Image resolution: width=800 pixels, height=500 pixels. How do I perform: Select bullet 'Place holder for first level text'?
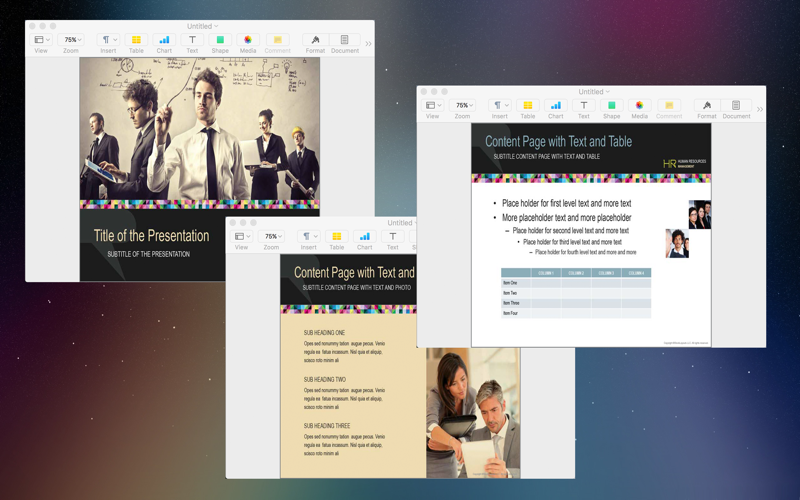pyautogui.click(x=566, y=203)
